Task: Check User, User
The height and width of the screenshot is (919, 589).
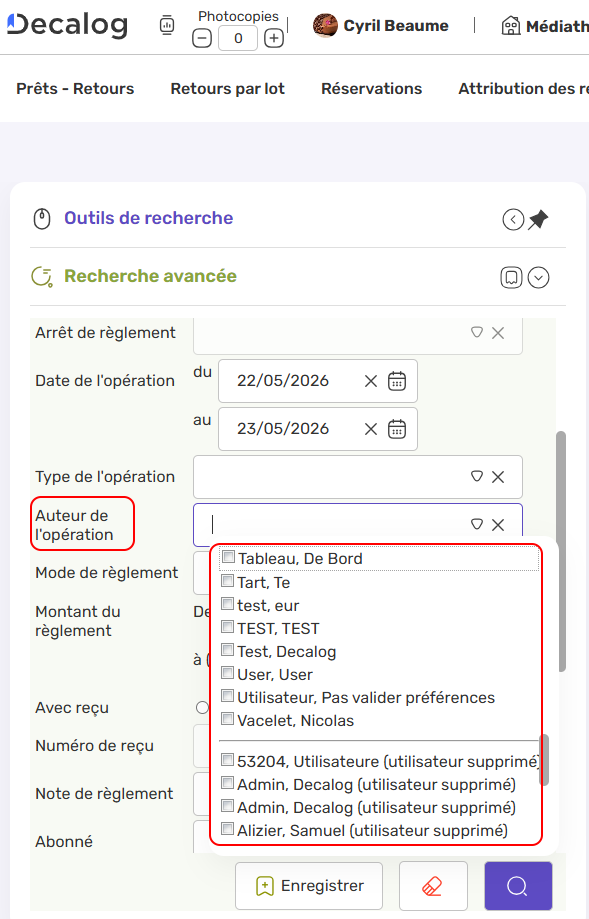Action: [227, 673]
